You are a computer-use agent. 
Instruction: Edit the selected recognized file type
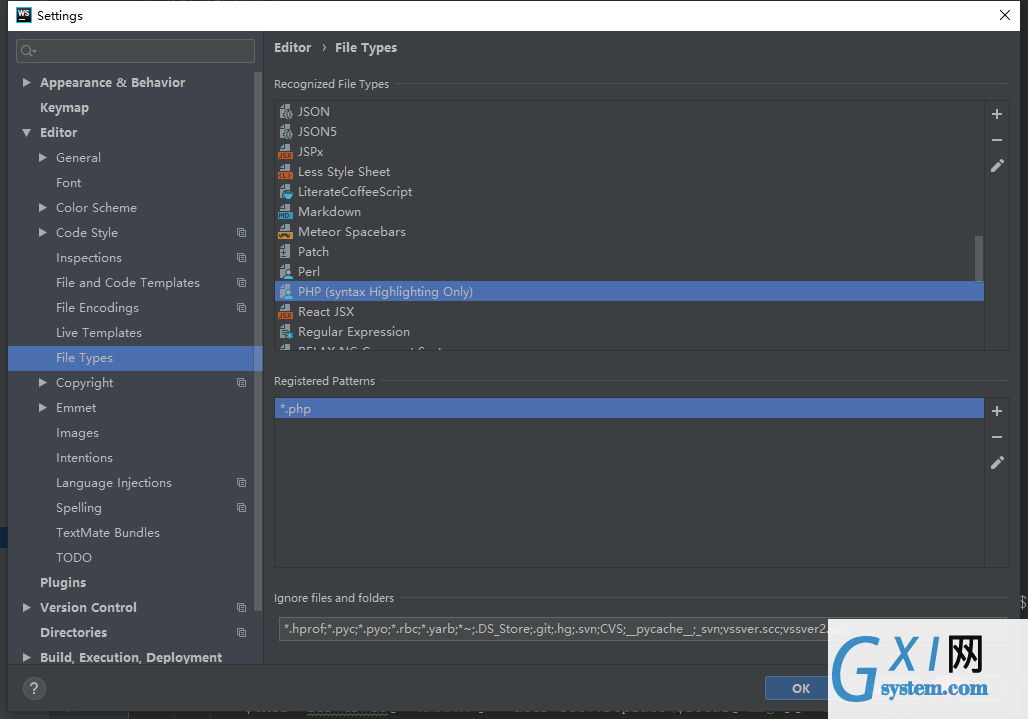pos(997,166)
